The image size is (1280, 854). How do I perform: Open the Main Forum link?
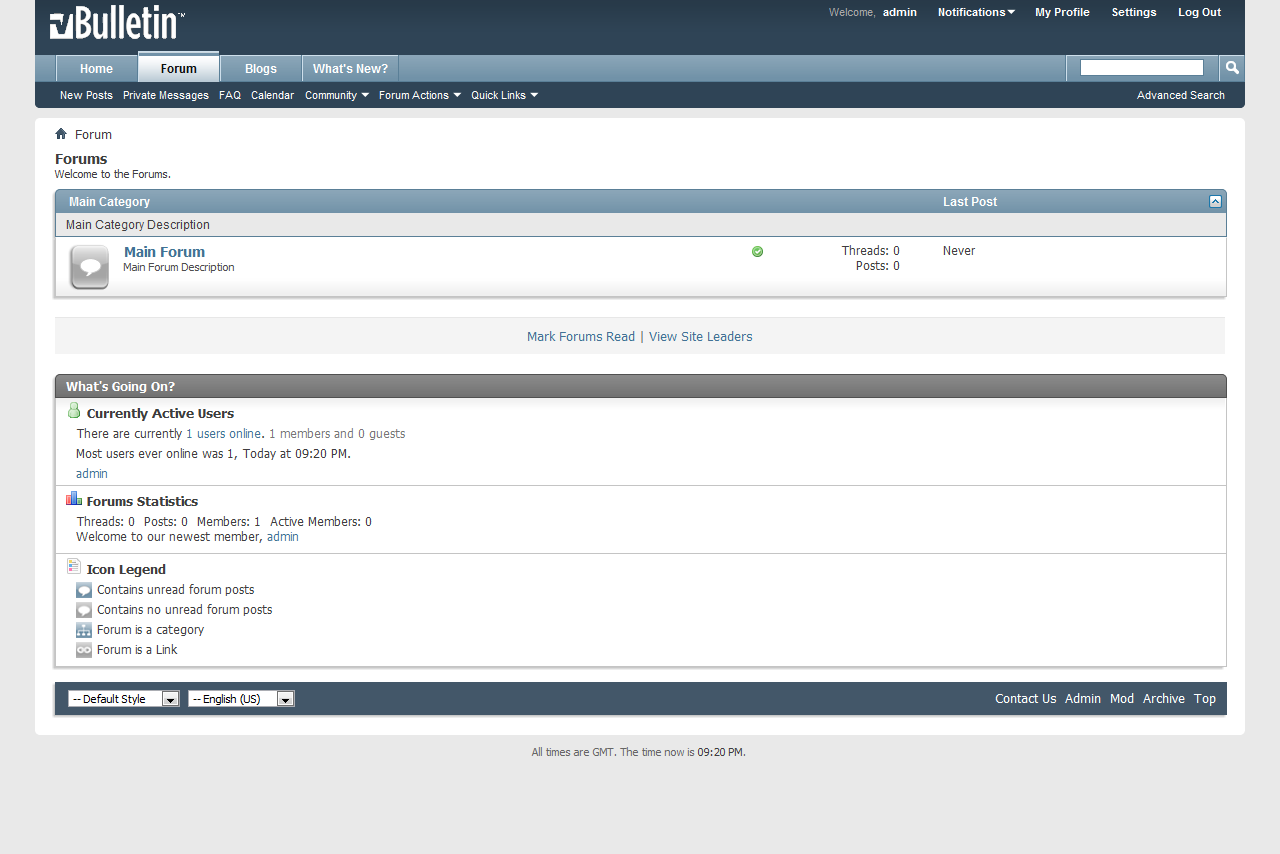[164, 252]
